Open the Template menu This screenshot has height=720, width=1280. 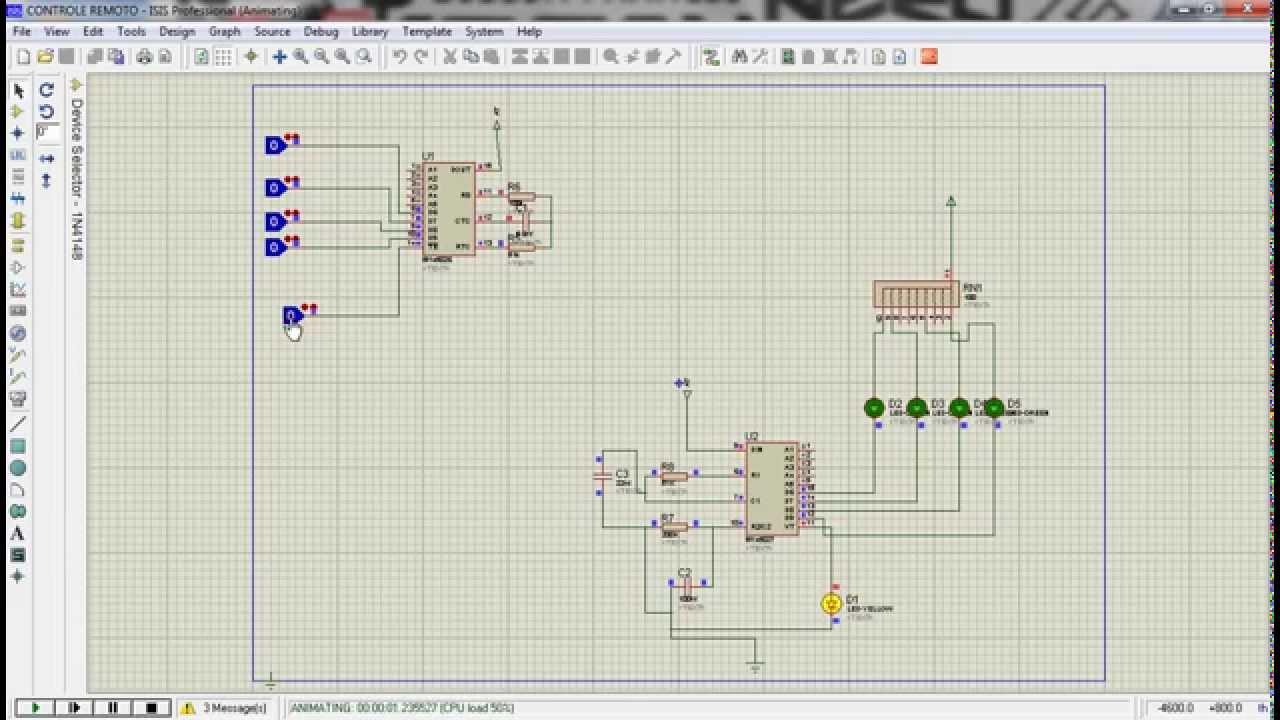pyautogui.click(x=427, y=32)
